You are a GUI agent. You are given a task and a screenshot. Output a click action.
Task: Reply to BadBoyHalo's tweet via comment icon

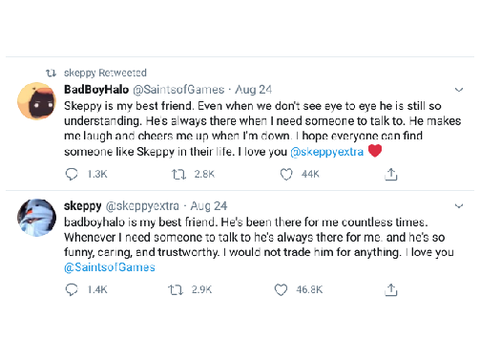pos(71,174)
